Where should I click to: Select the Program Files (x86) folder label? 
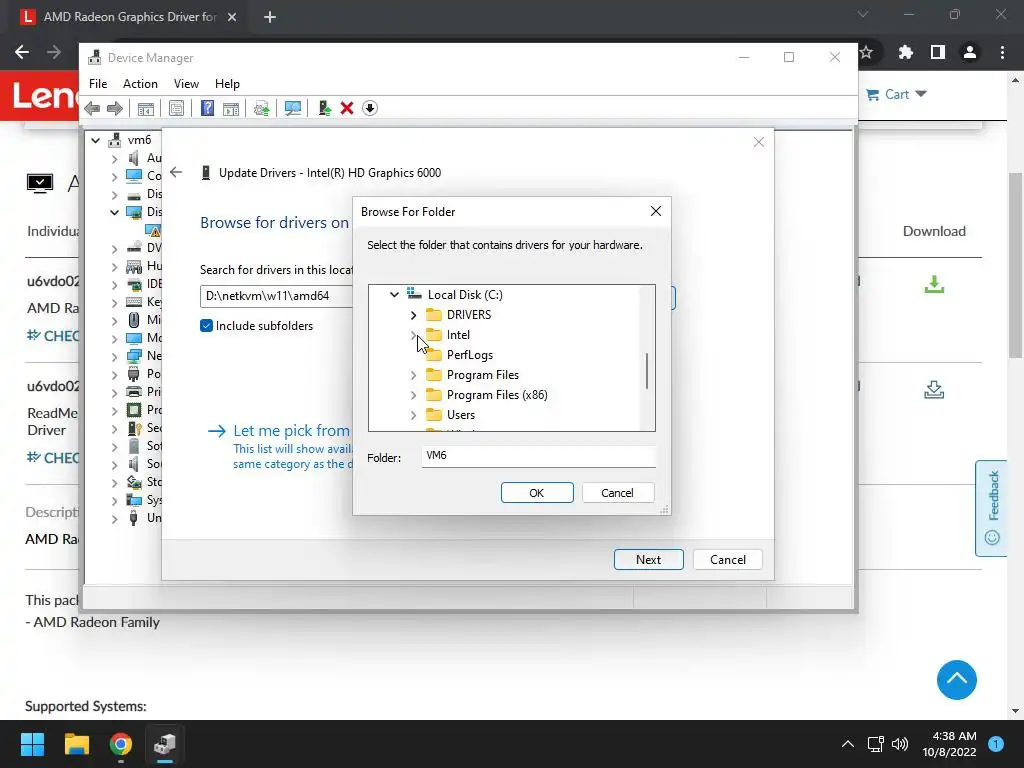pyautogui.click(x=497, y=395)
